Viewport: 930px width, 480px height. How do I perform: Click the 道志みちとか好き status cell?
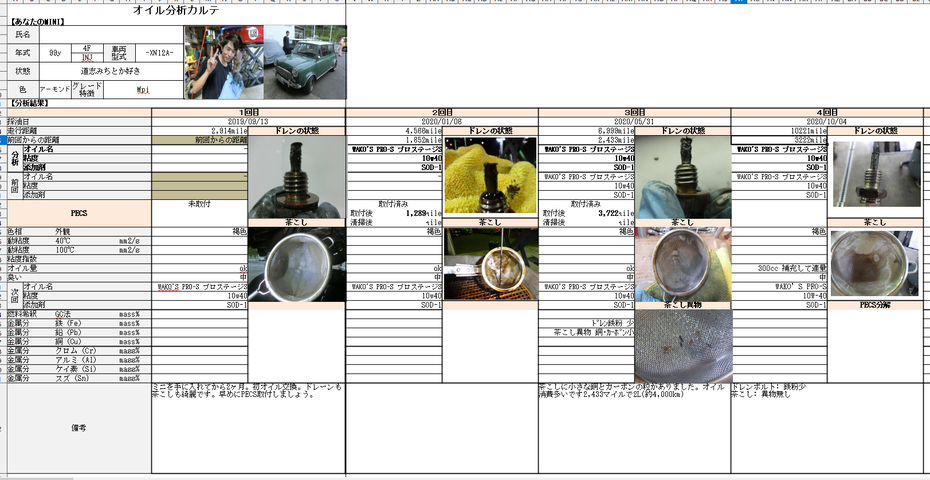[111, 71]
